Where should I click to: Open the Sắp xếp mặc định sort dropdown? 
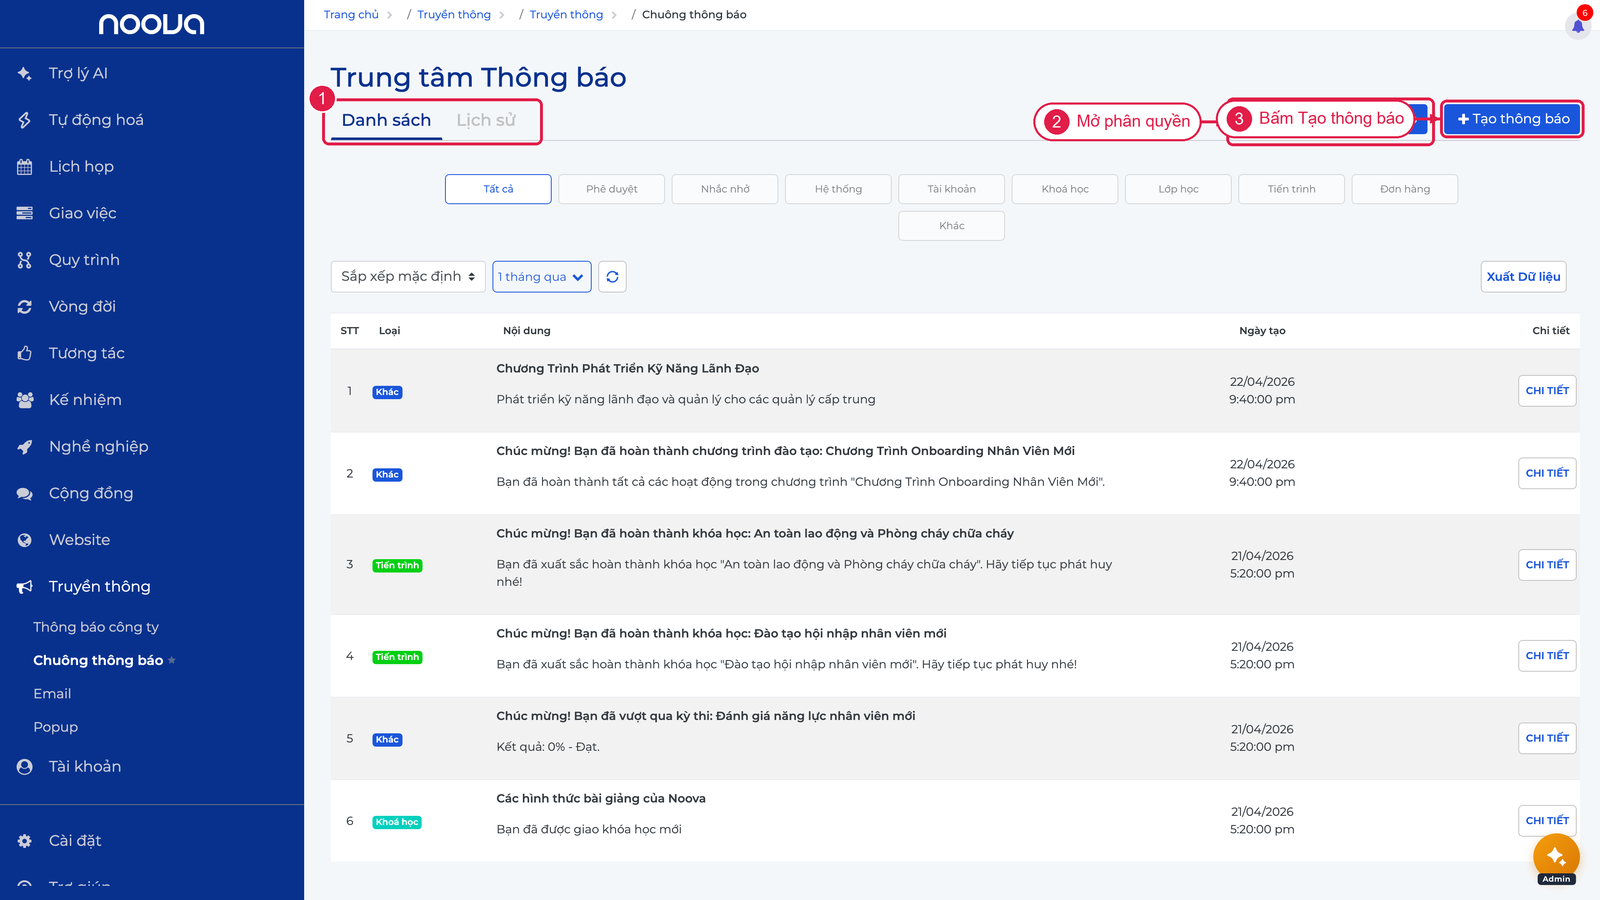click(408, 277)
